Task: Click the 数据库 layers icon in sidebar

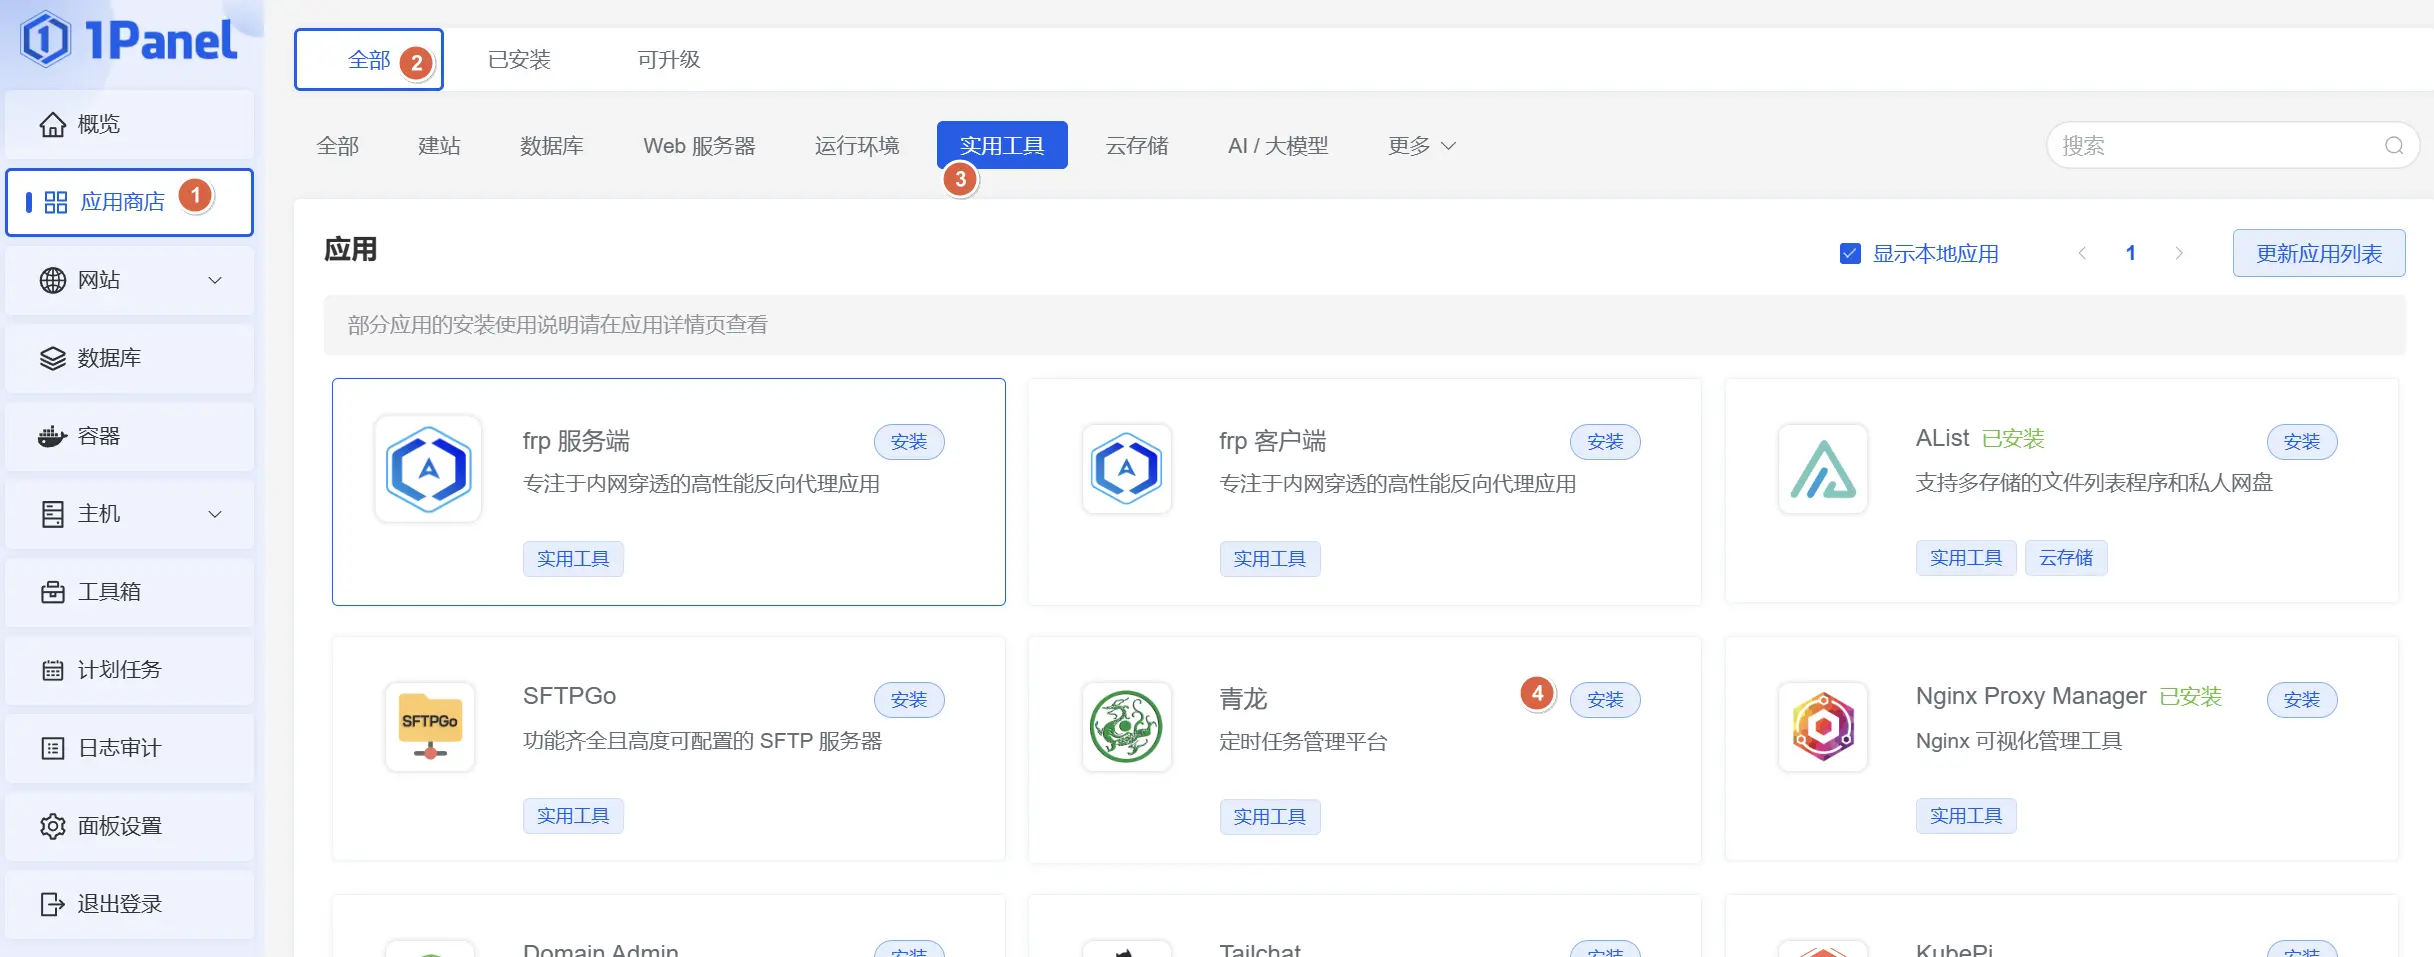Action: pos(52,358)
